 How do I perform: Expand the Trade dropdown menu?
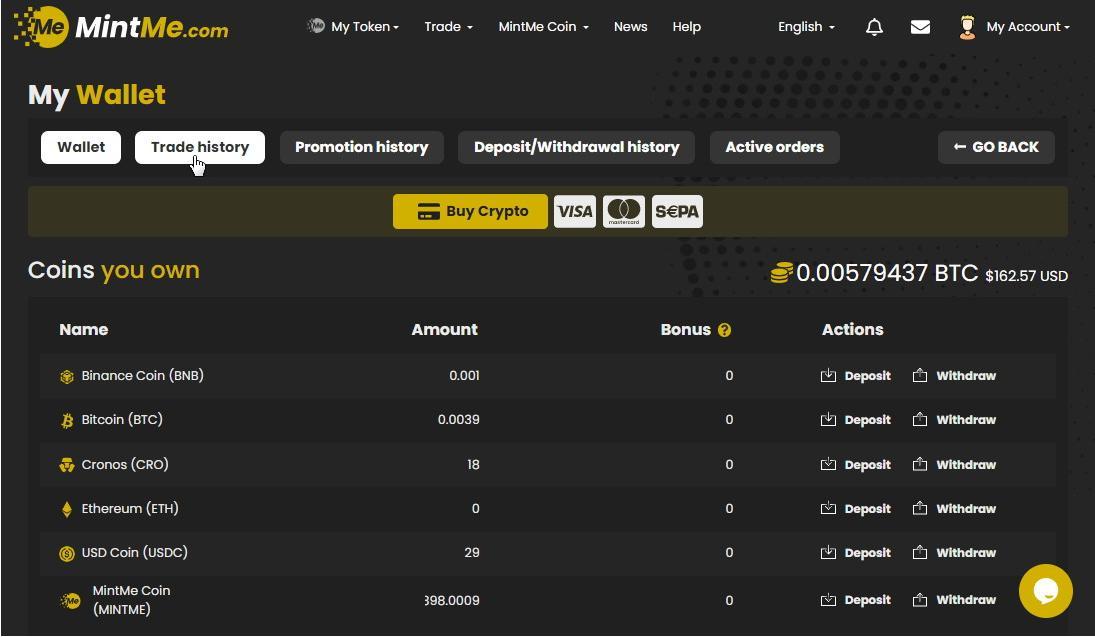(x=448, y=27)
